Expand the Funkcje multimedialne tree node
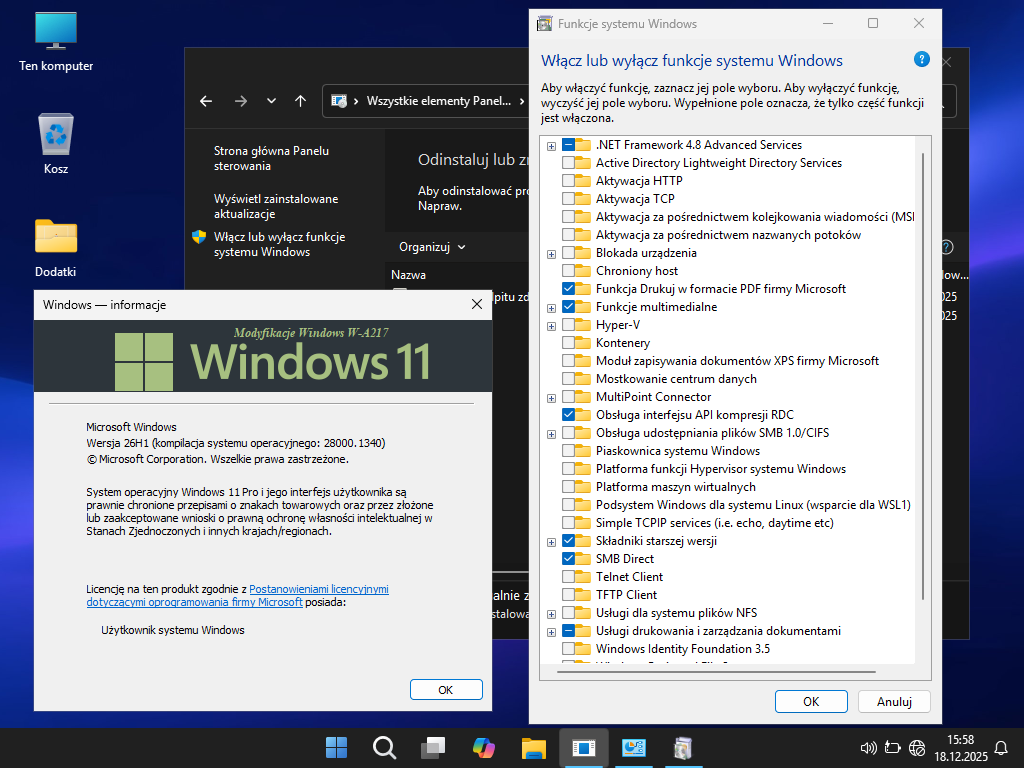This screenshot has height=768, width=1024. (x=551, y=308)
